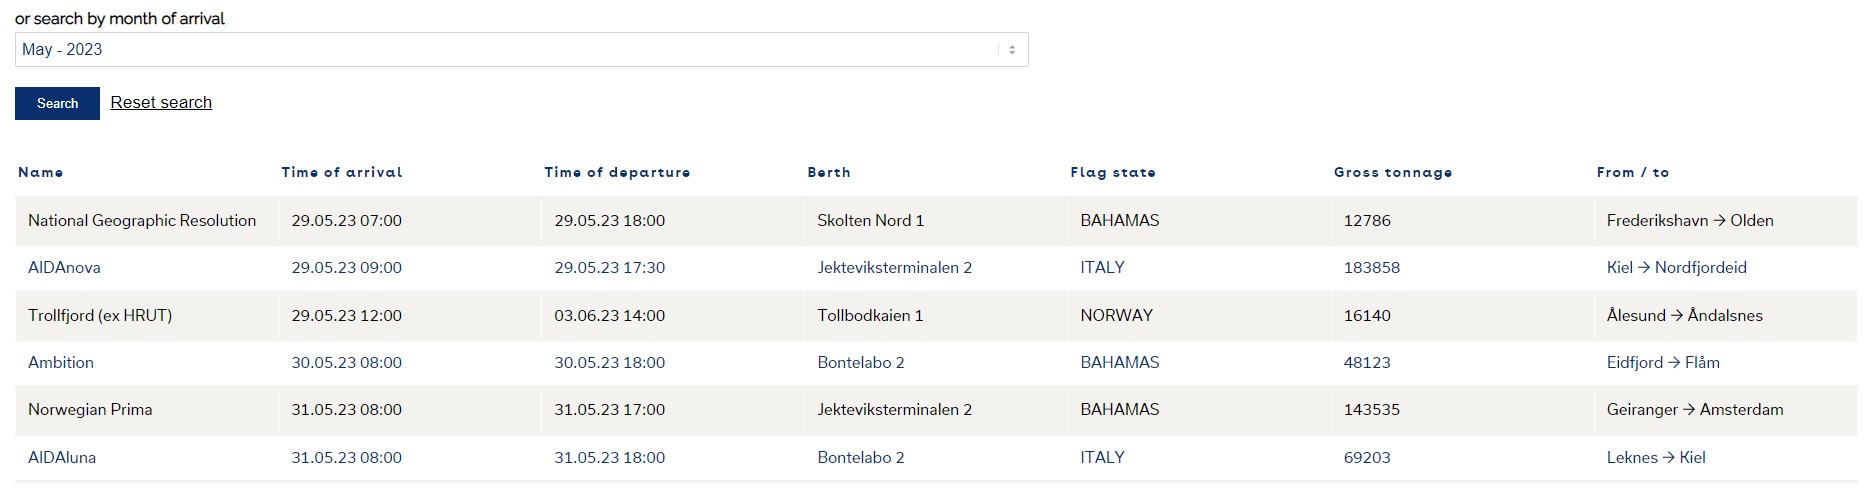Image resolution: width=1865 pixels, height=498 pixels.
Task: Open the month of arrival dropdown
Action: click(x=521, y=50)
